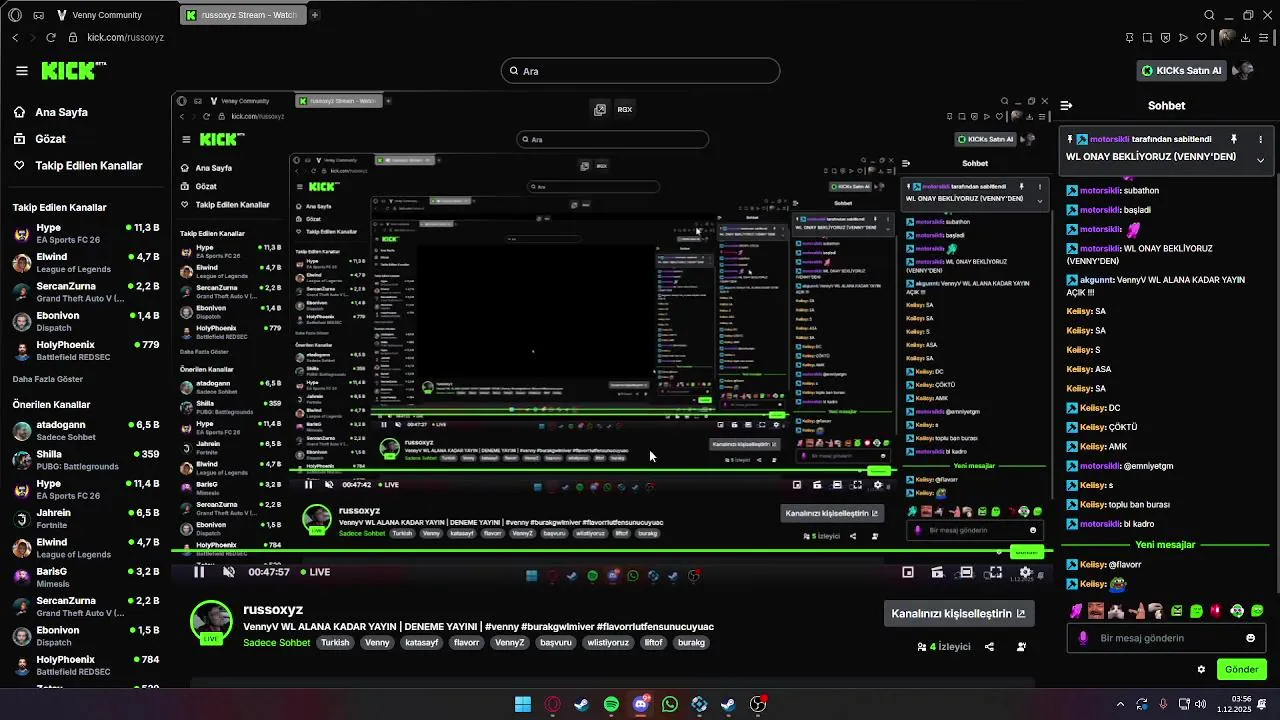Click the chat message input field
Screen dimensions: 1280x720
coord(1165,638)
